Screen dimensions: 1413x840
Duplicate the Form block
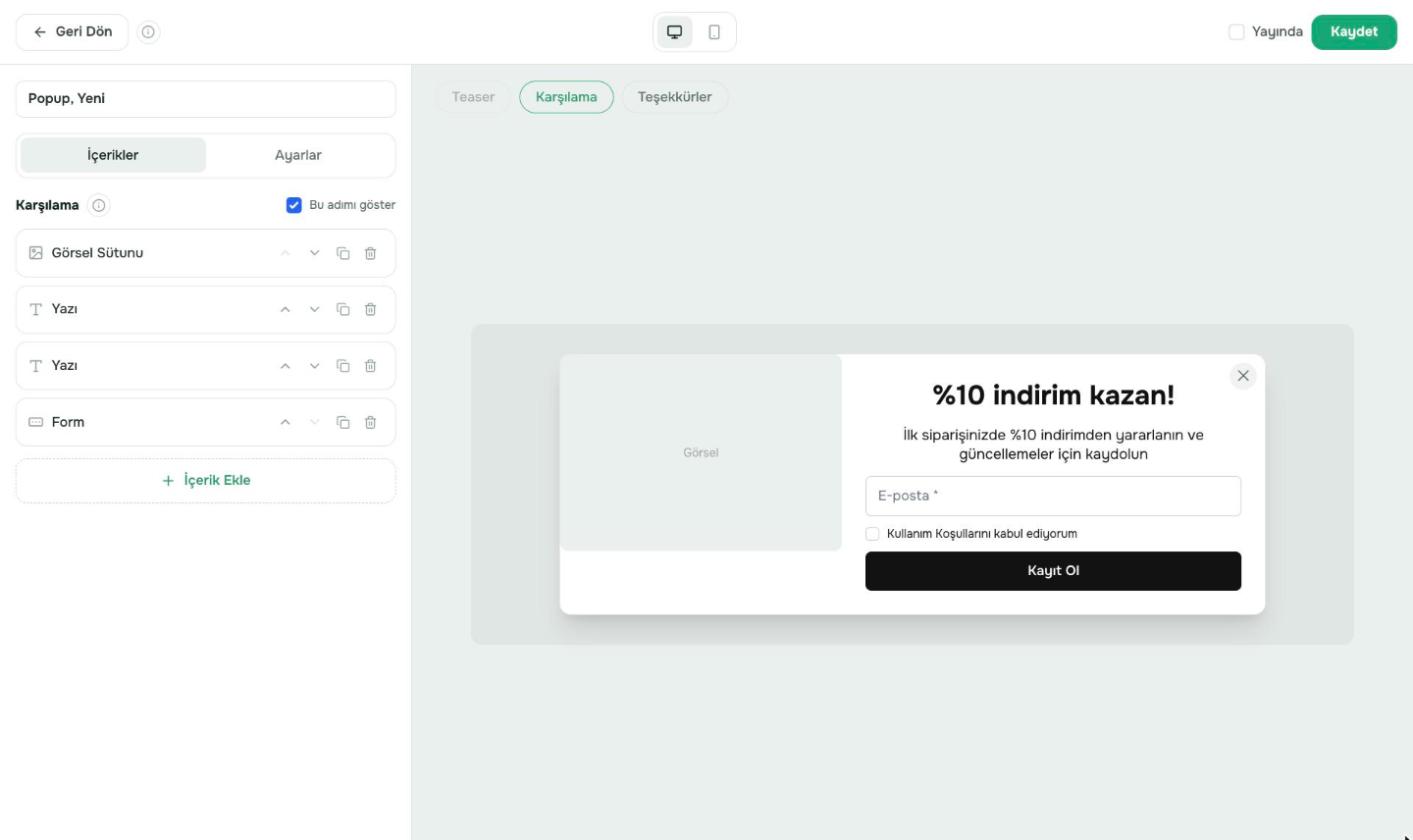tap(343, 422)
